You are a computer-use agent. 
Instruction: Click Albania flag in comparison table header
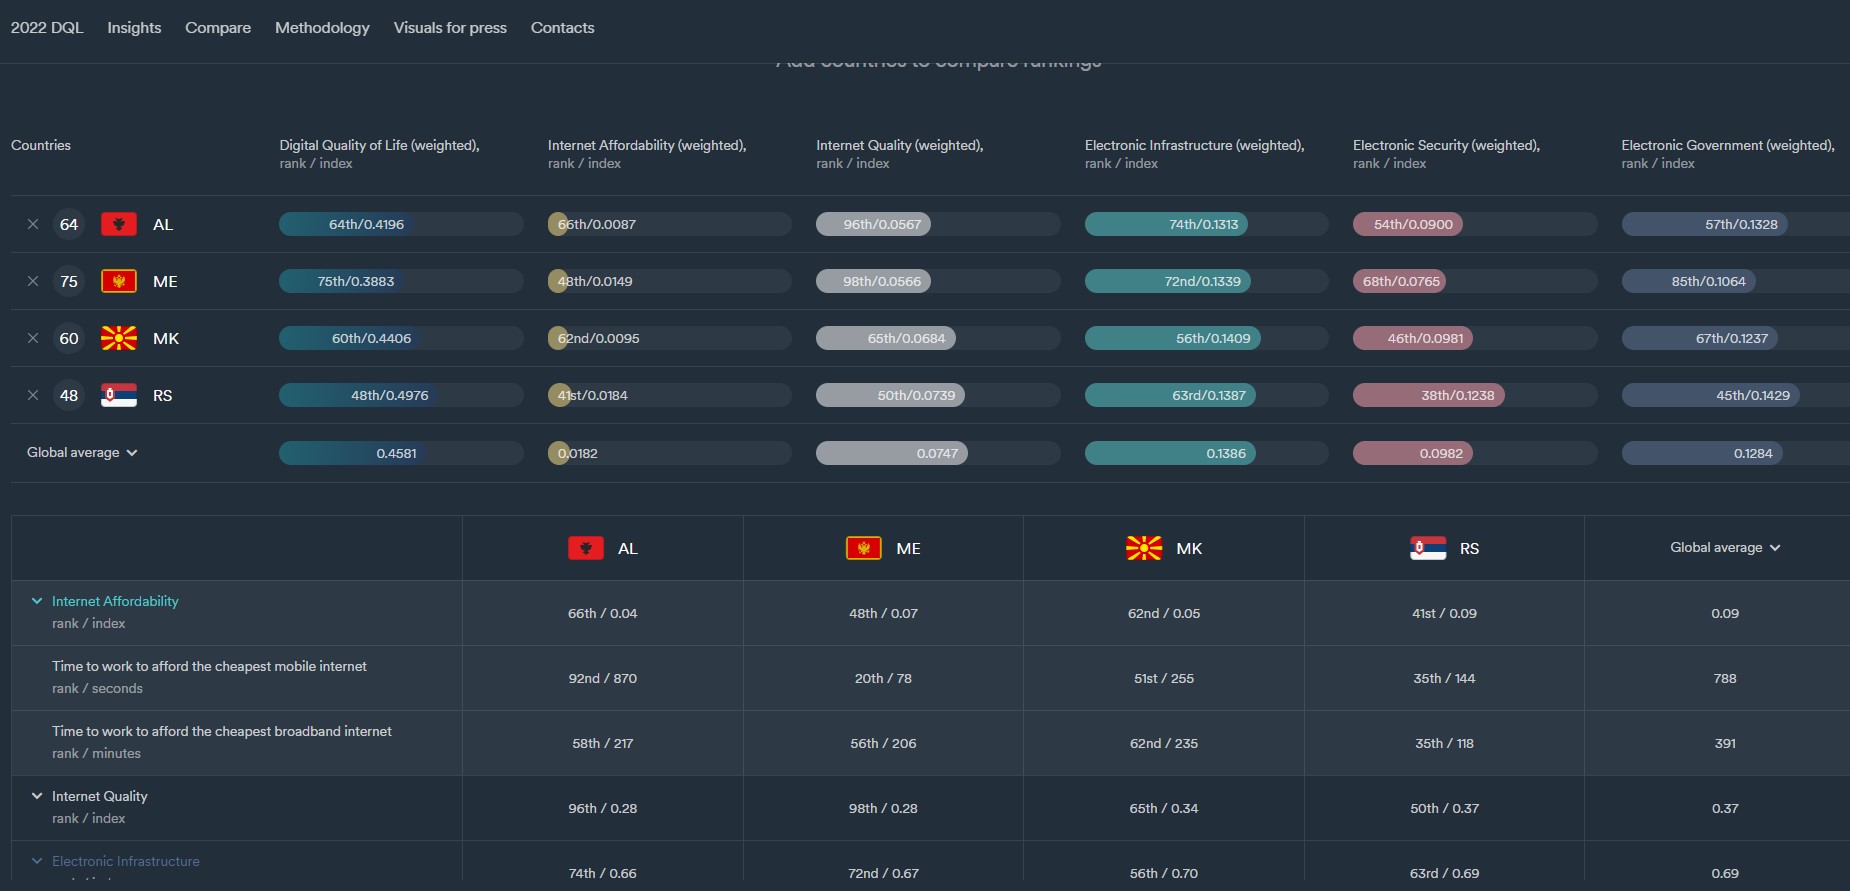[x=586, y=548]
